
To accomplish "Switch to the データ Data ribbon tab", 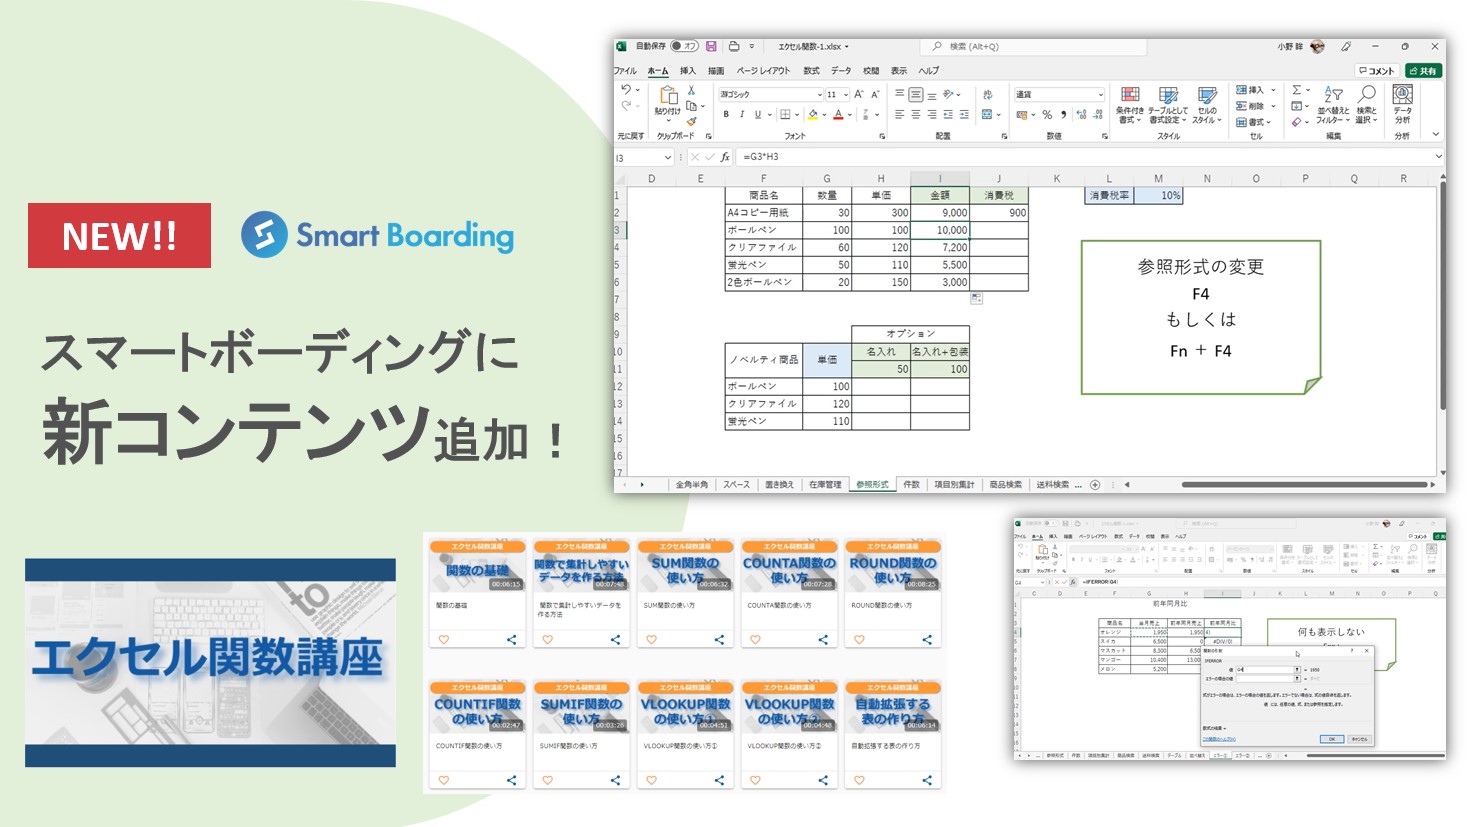I will (x=841, y=71).
